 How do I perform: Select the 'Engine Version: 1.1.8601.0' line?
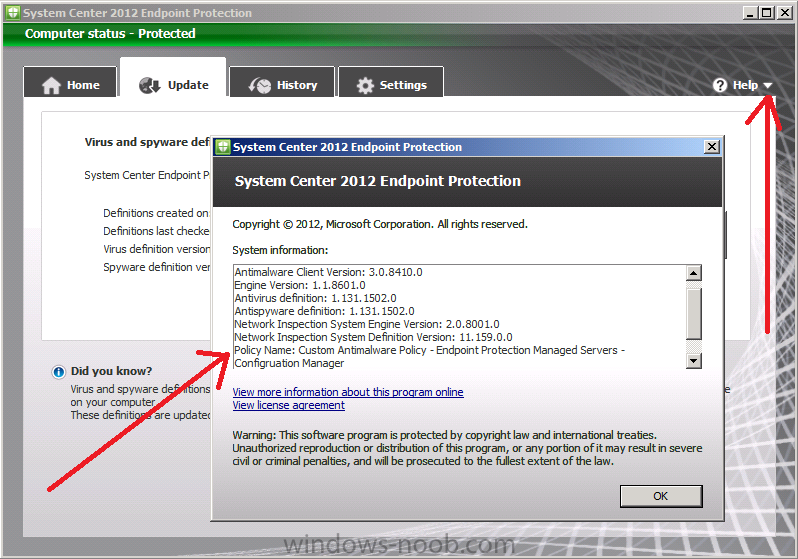coord(300,285)
